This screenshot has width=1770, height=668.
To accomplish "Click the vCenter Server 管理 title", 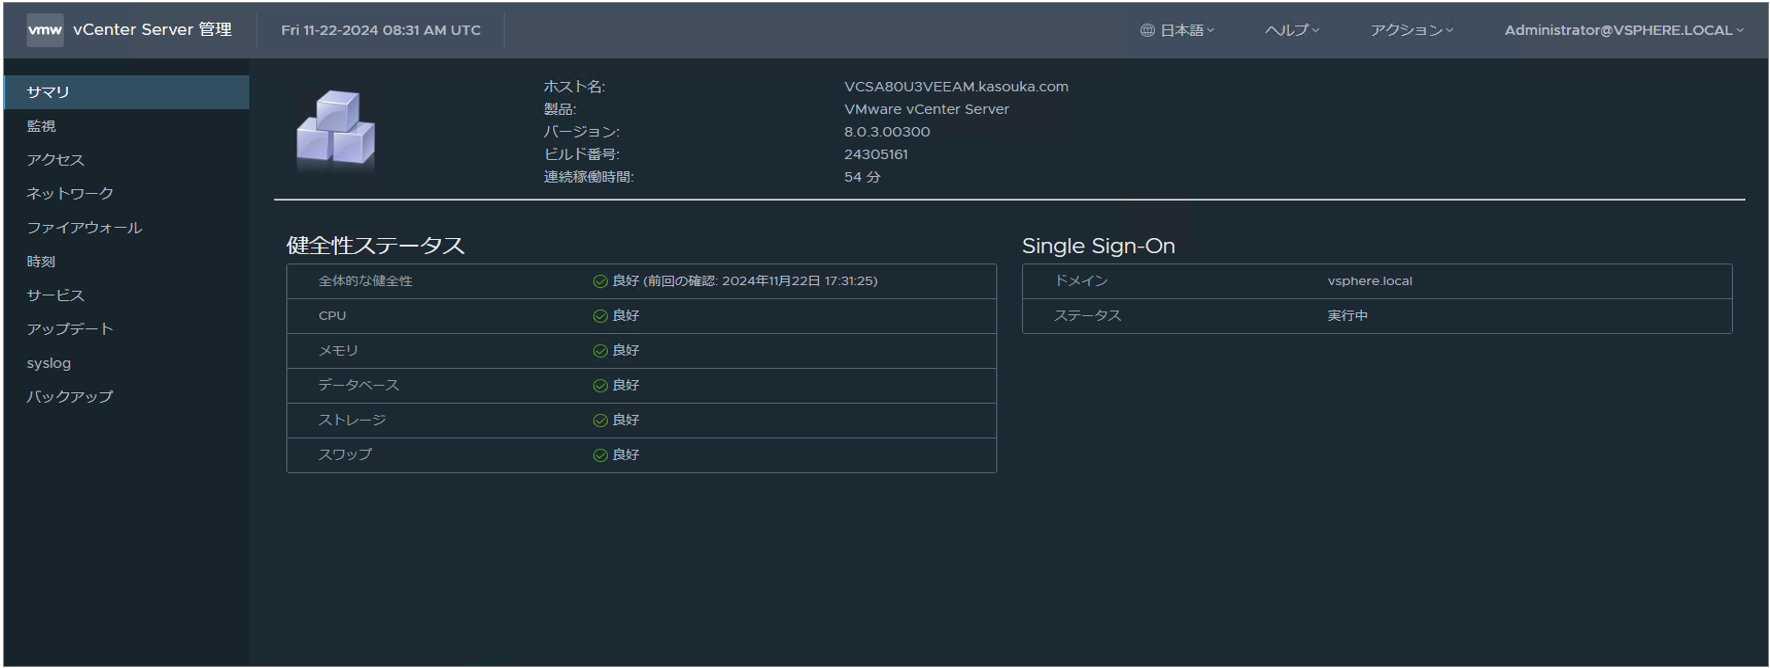I will coord(152,30).
